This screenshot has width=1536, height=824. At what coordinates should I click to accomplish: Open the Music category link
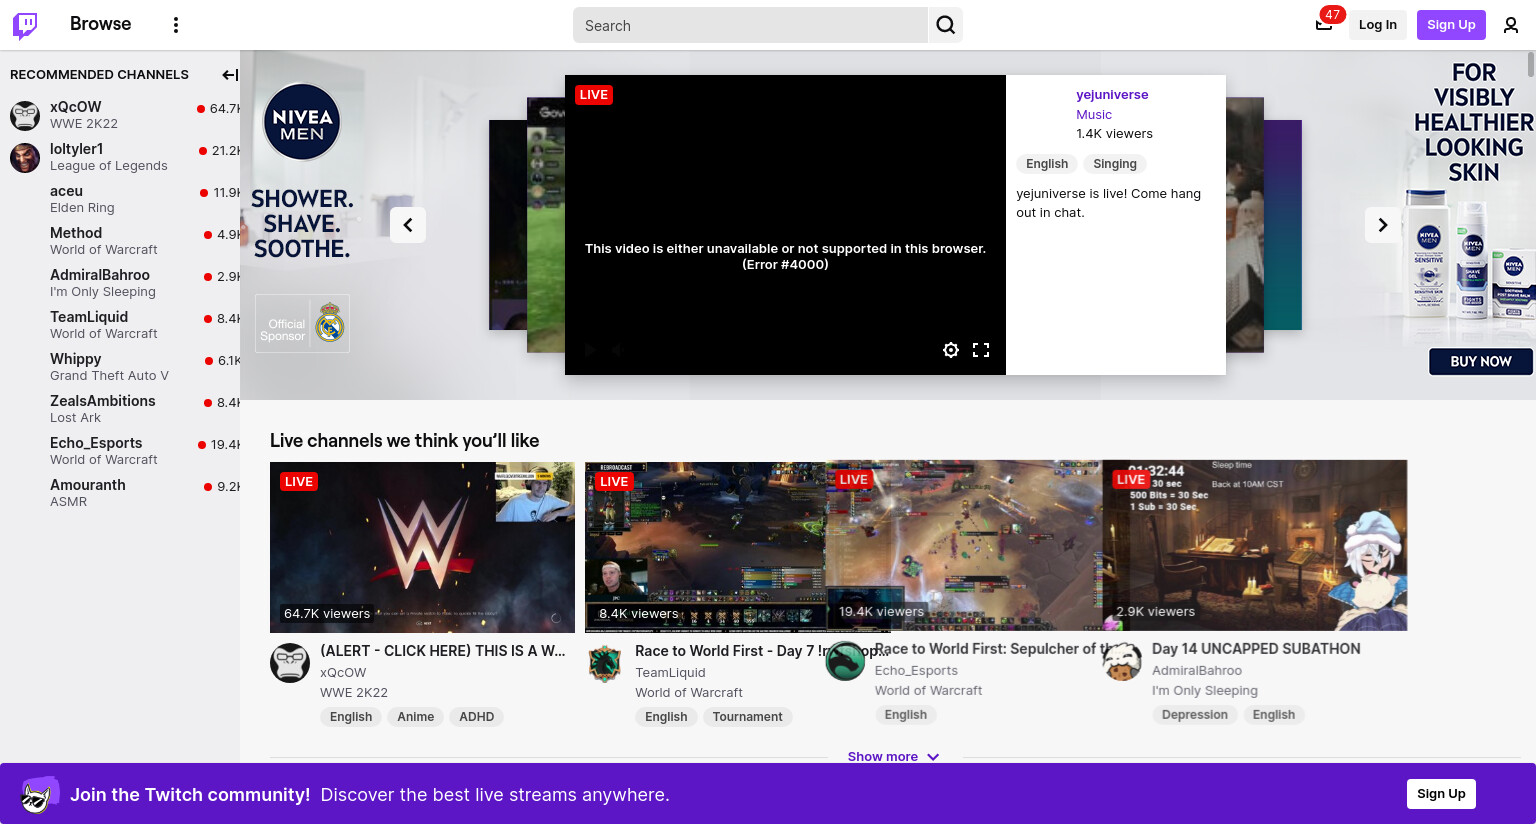pyautogui.click(x=1094, y=115)
